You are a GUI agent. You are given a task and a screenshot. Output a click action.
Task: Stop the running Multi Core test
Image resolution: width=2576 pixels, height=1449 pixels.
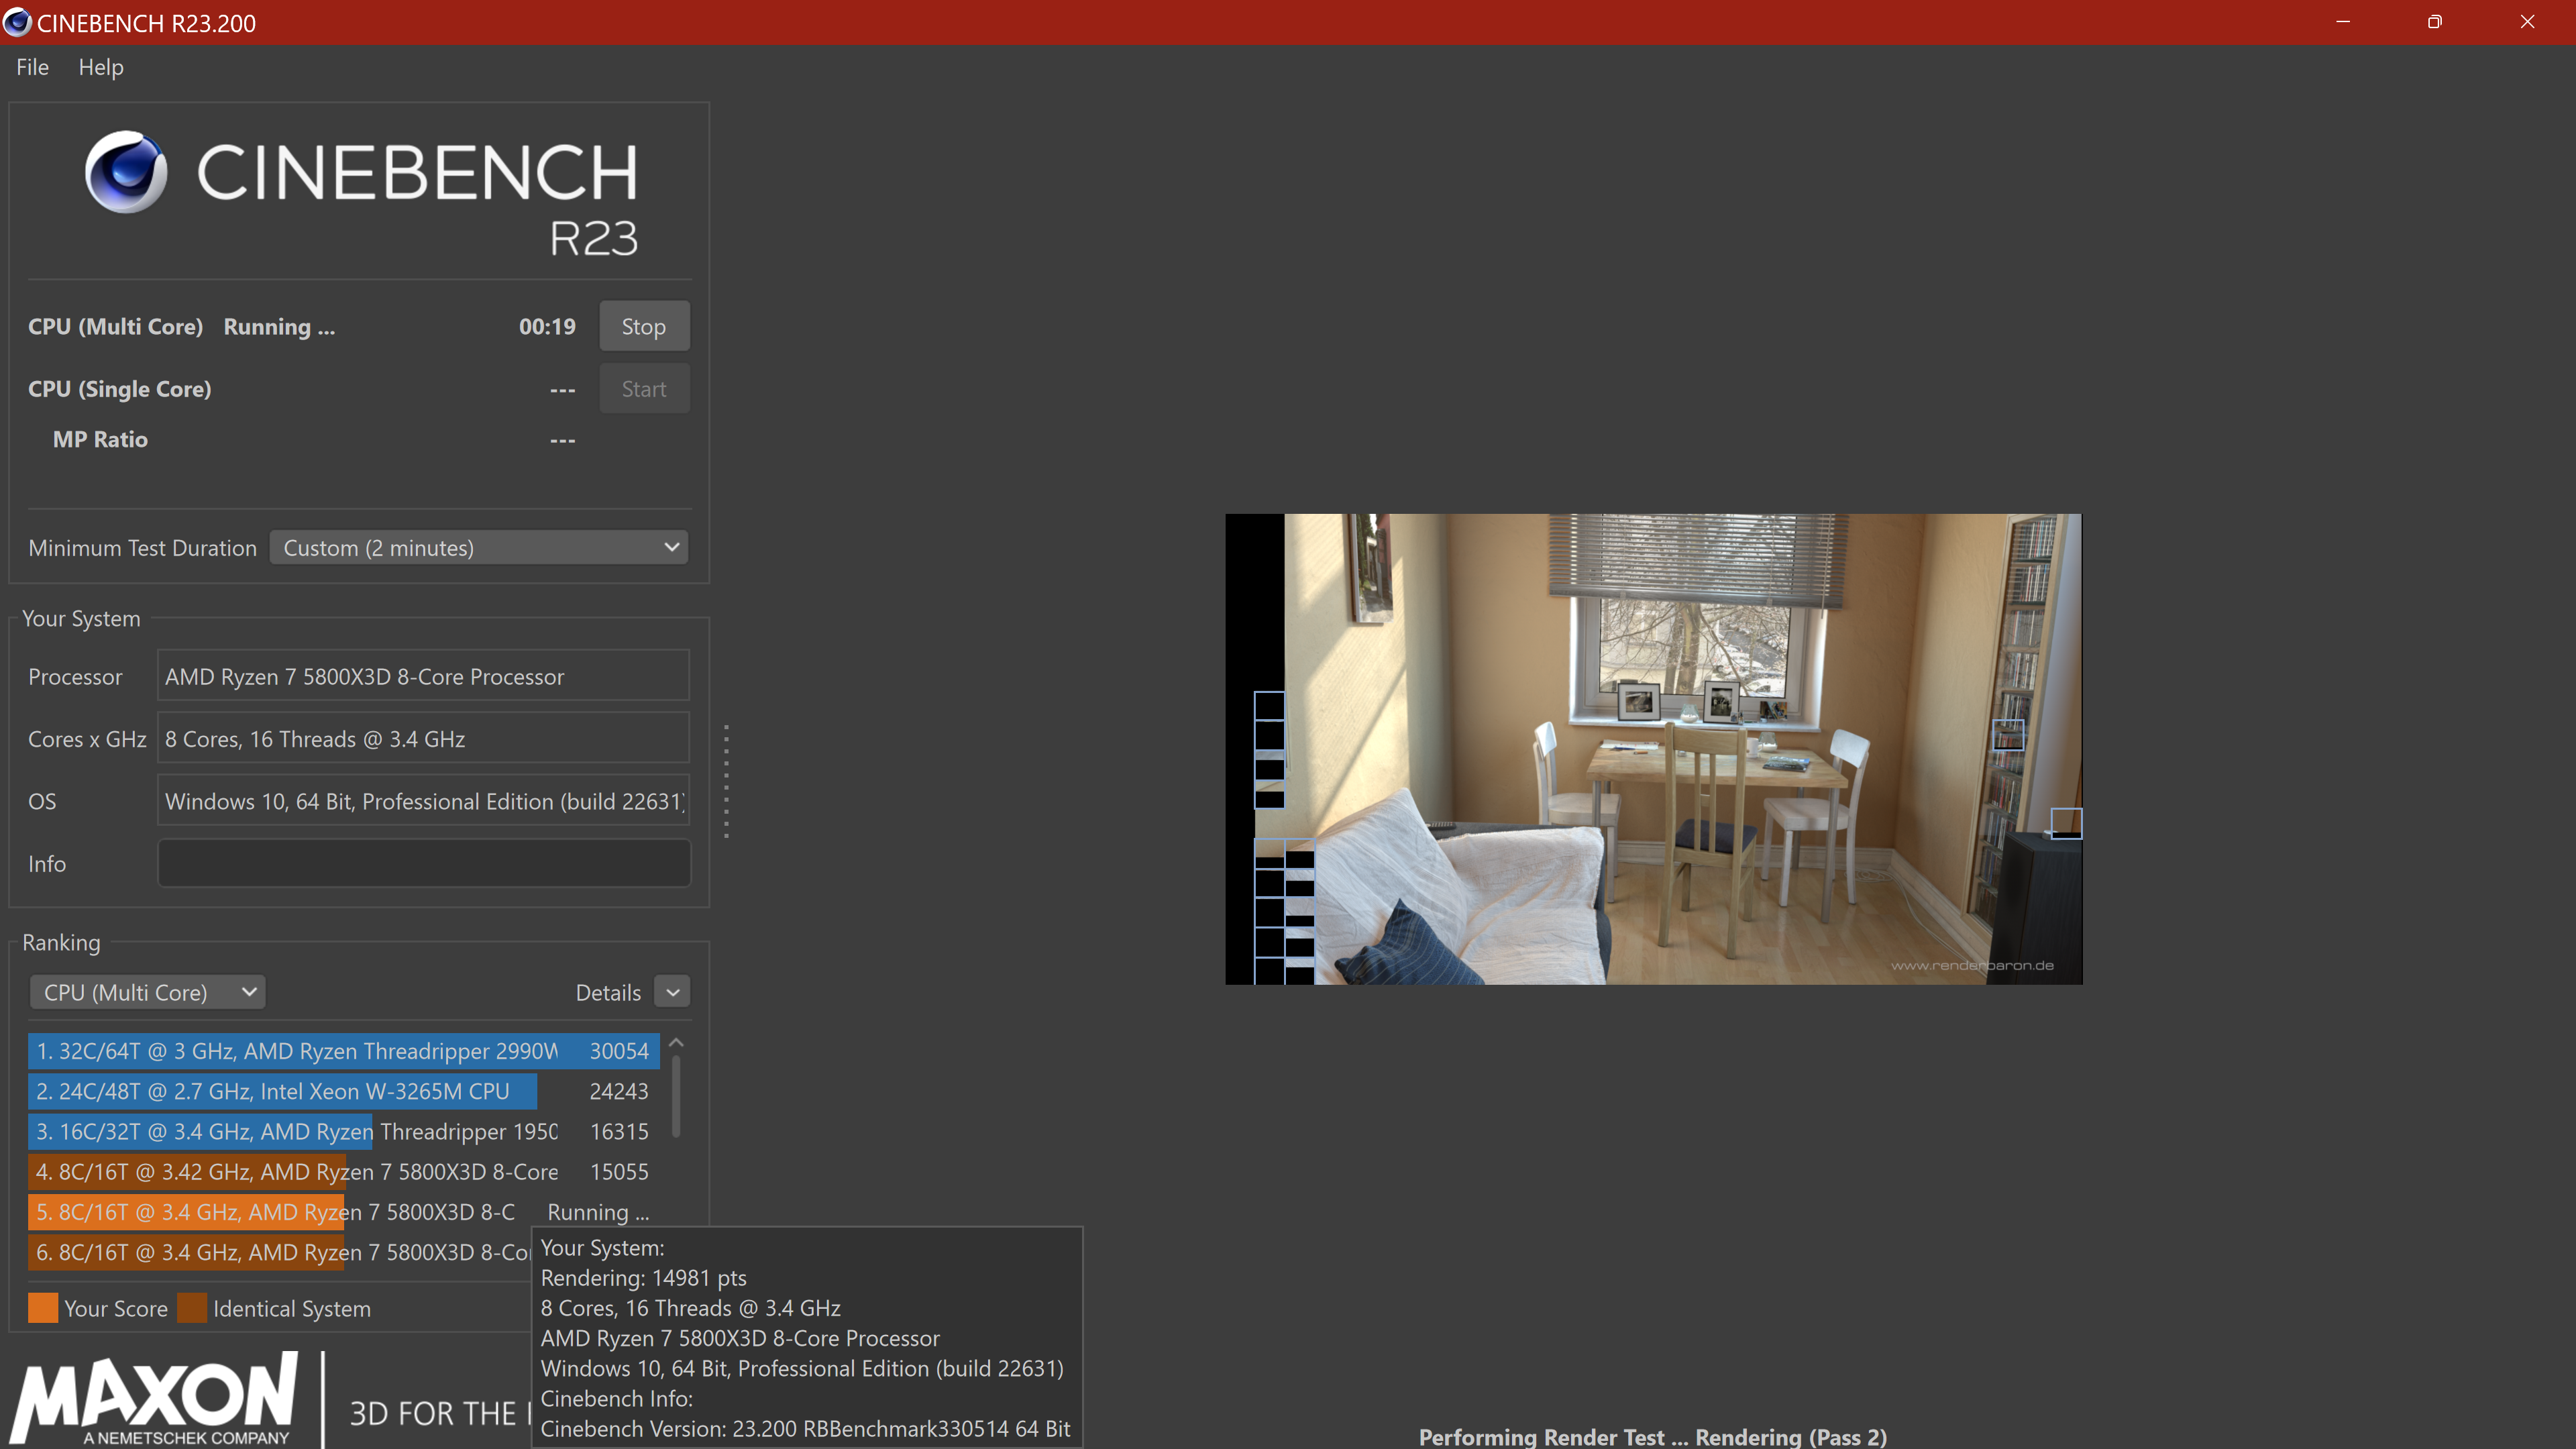point(643,326)
